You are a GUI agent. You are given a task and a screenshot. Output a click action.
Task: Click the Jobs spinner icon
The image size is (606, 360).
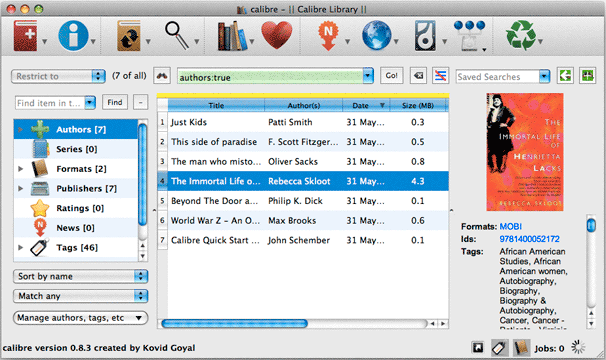coord(578,347)
